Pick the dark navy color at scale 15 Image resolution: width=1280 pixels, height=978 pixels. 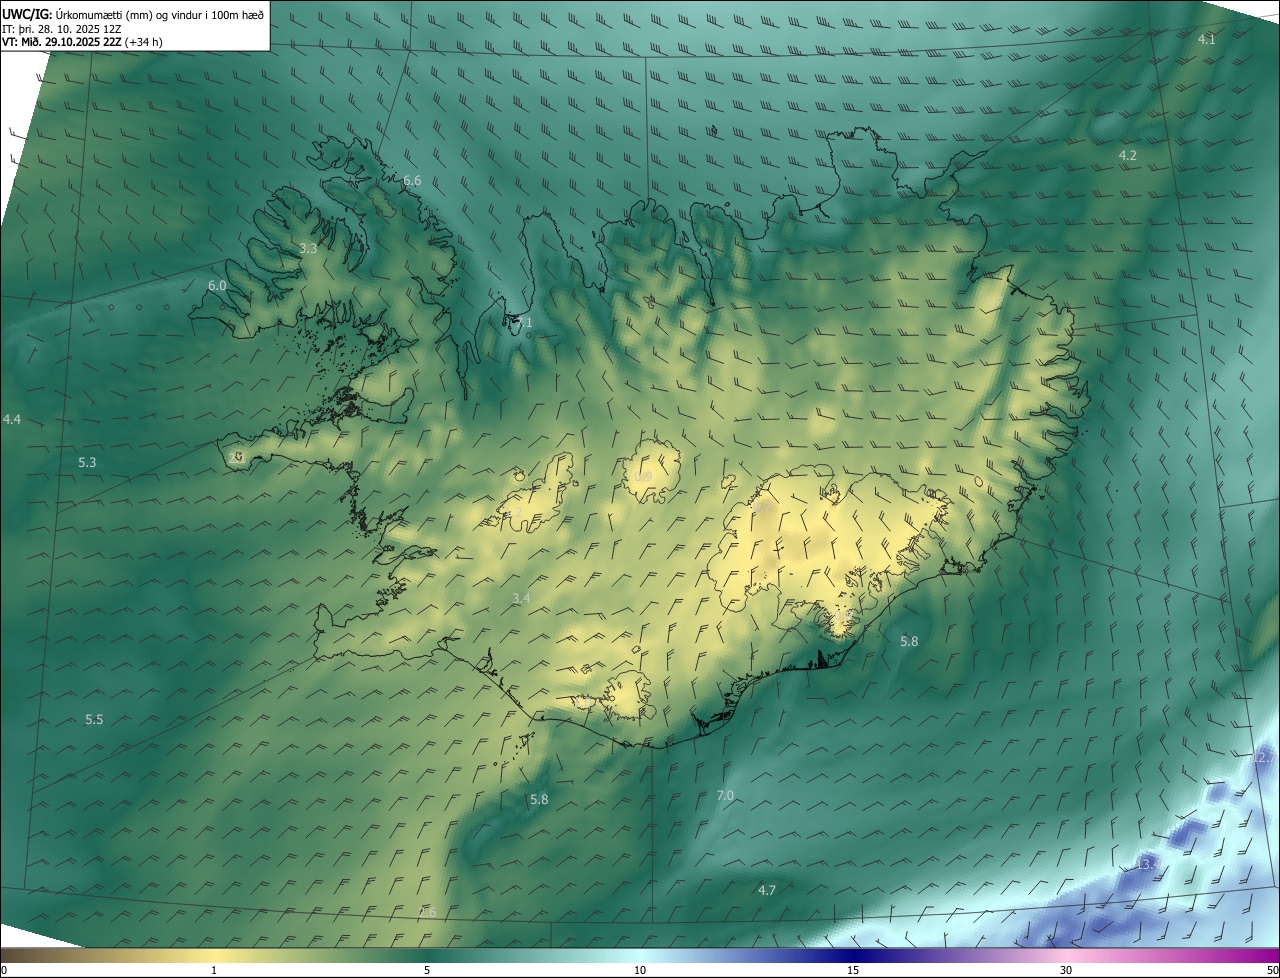(853, 955)
